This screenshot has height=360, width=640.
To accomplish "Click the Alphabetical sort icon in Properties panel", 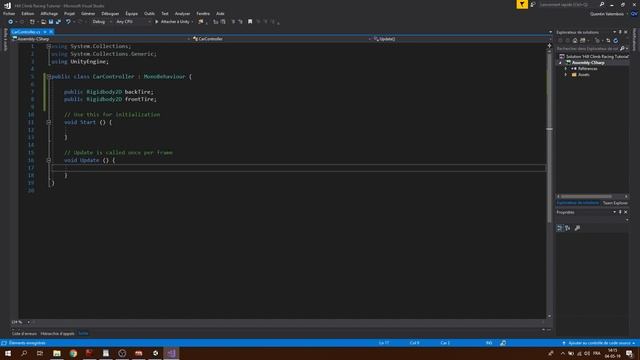I will (568, 228).
